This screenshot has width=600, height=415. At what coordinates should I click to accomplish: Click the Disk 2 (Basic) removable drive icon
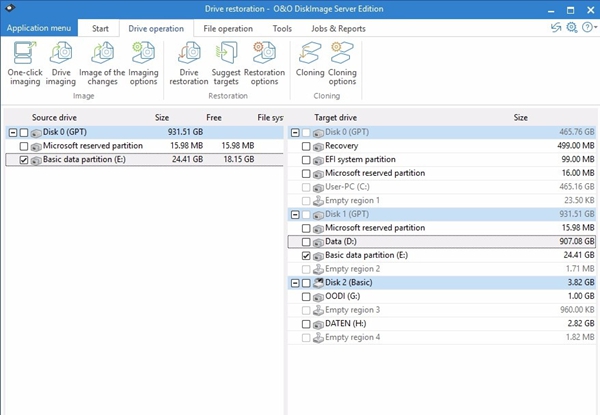pyautogui.click(x=318, y=283)
